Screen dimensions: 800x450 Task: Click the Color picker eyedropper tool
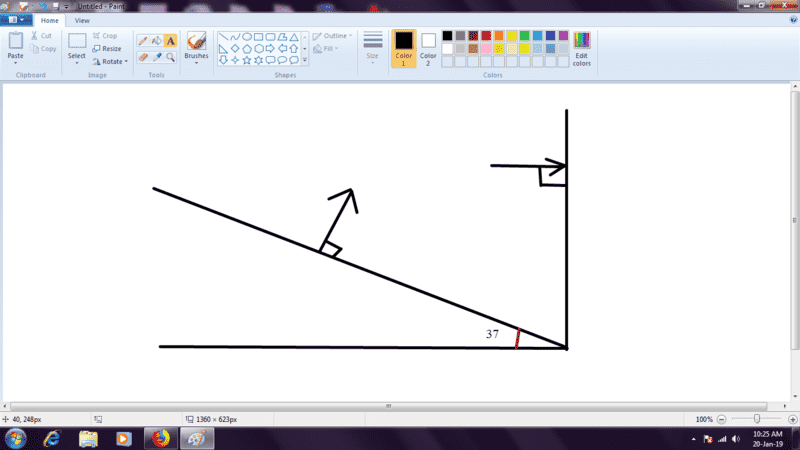coord(156,57)
